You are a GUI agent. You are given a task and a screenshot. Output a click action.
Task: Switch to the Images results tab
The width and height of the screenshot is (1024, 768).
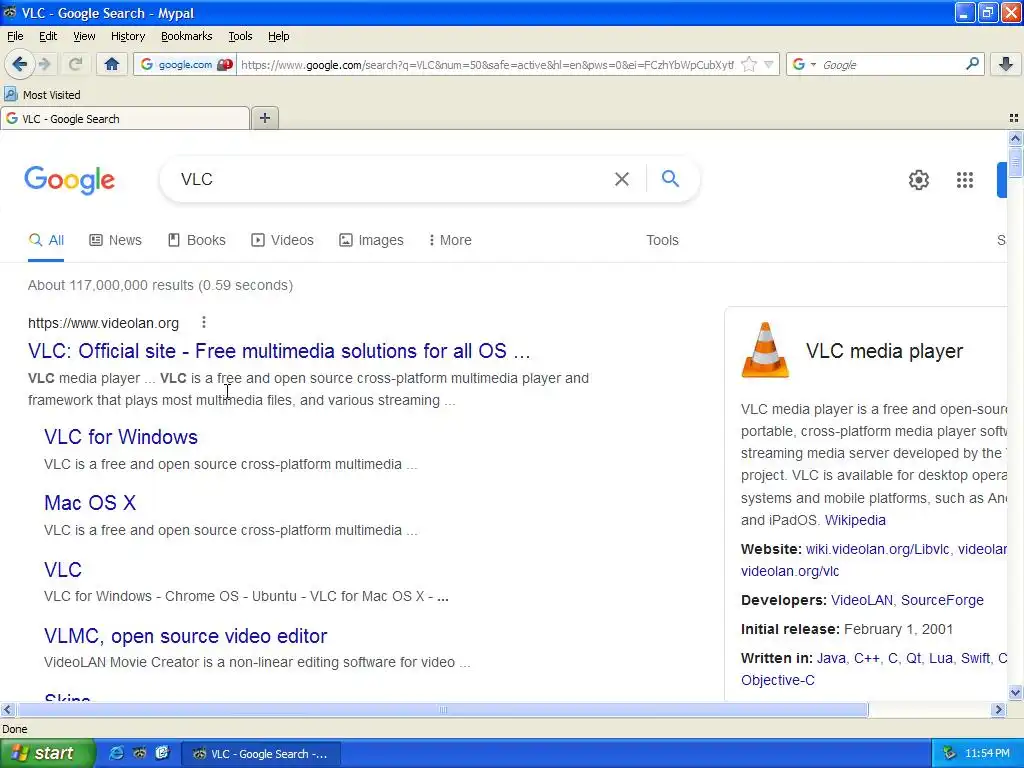371,240
